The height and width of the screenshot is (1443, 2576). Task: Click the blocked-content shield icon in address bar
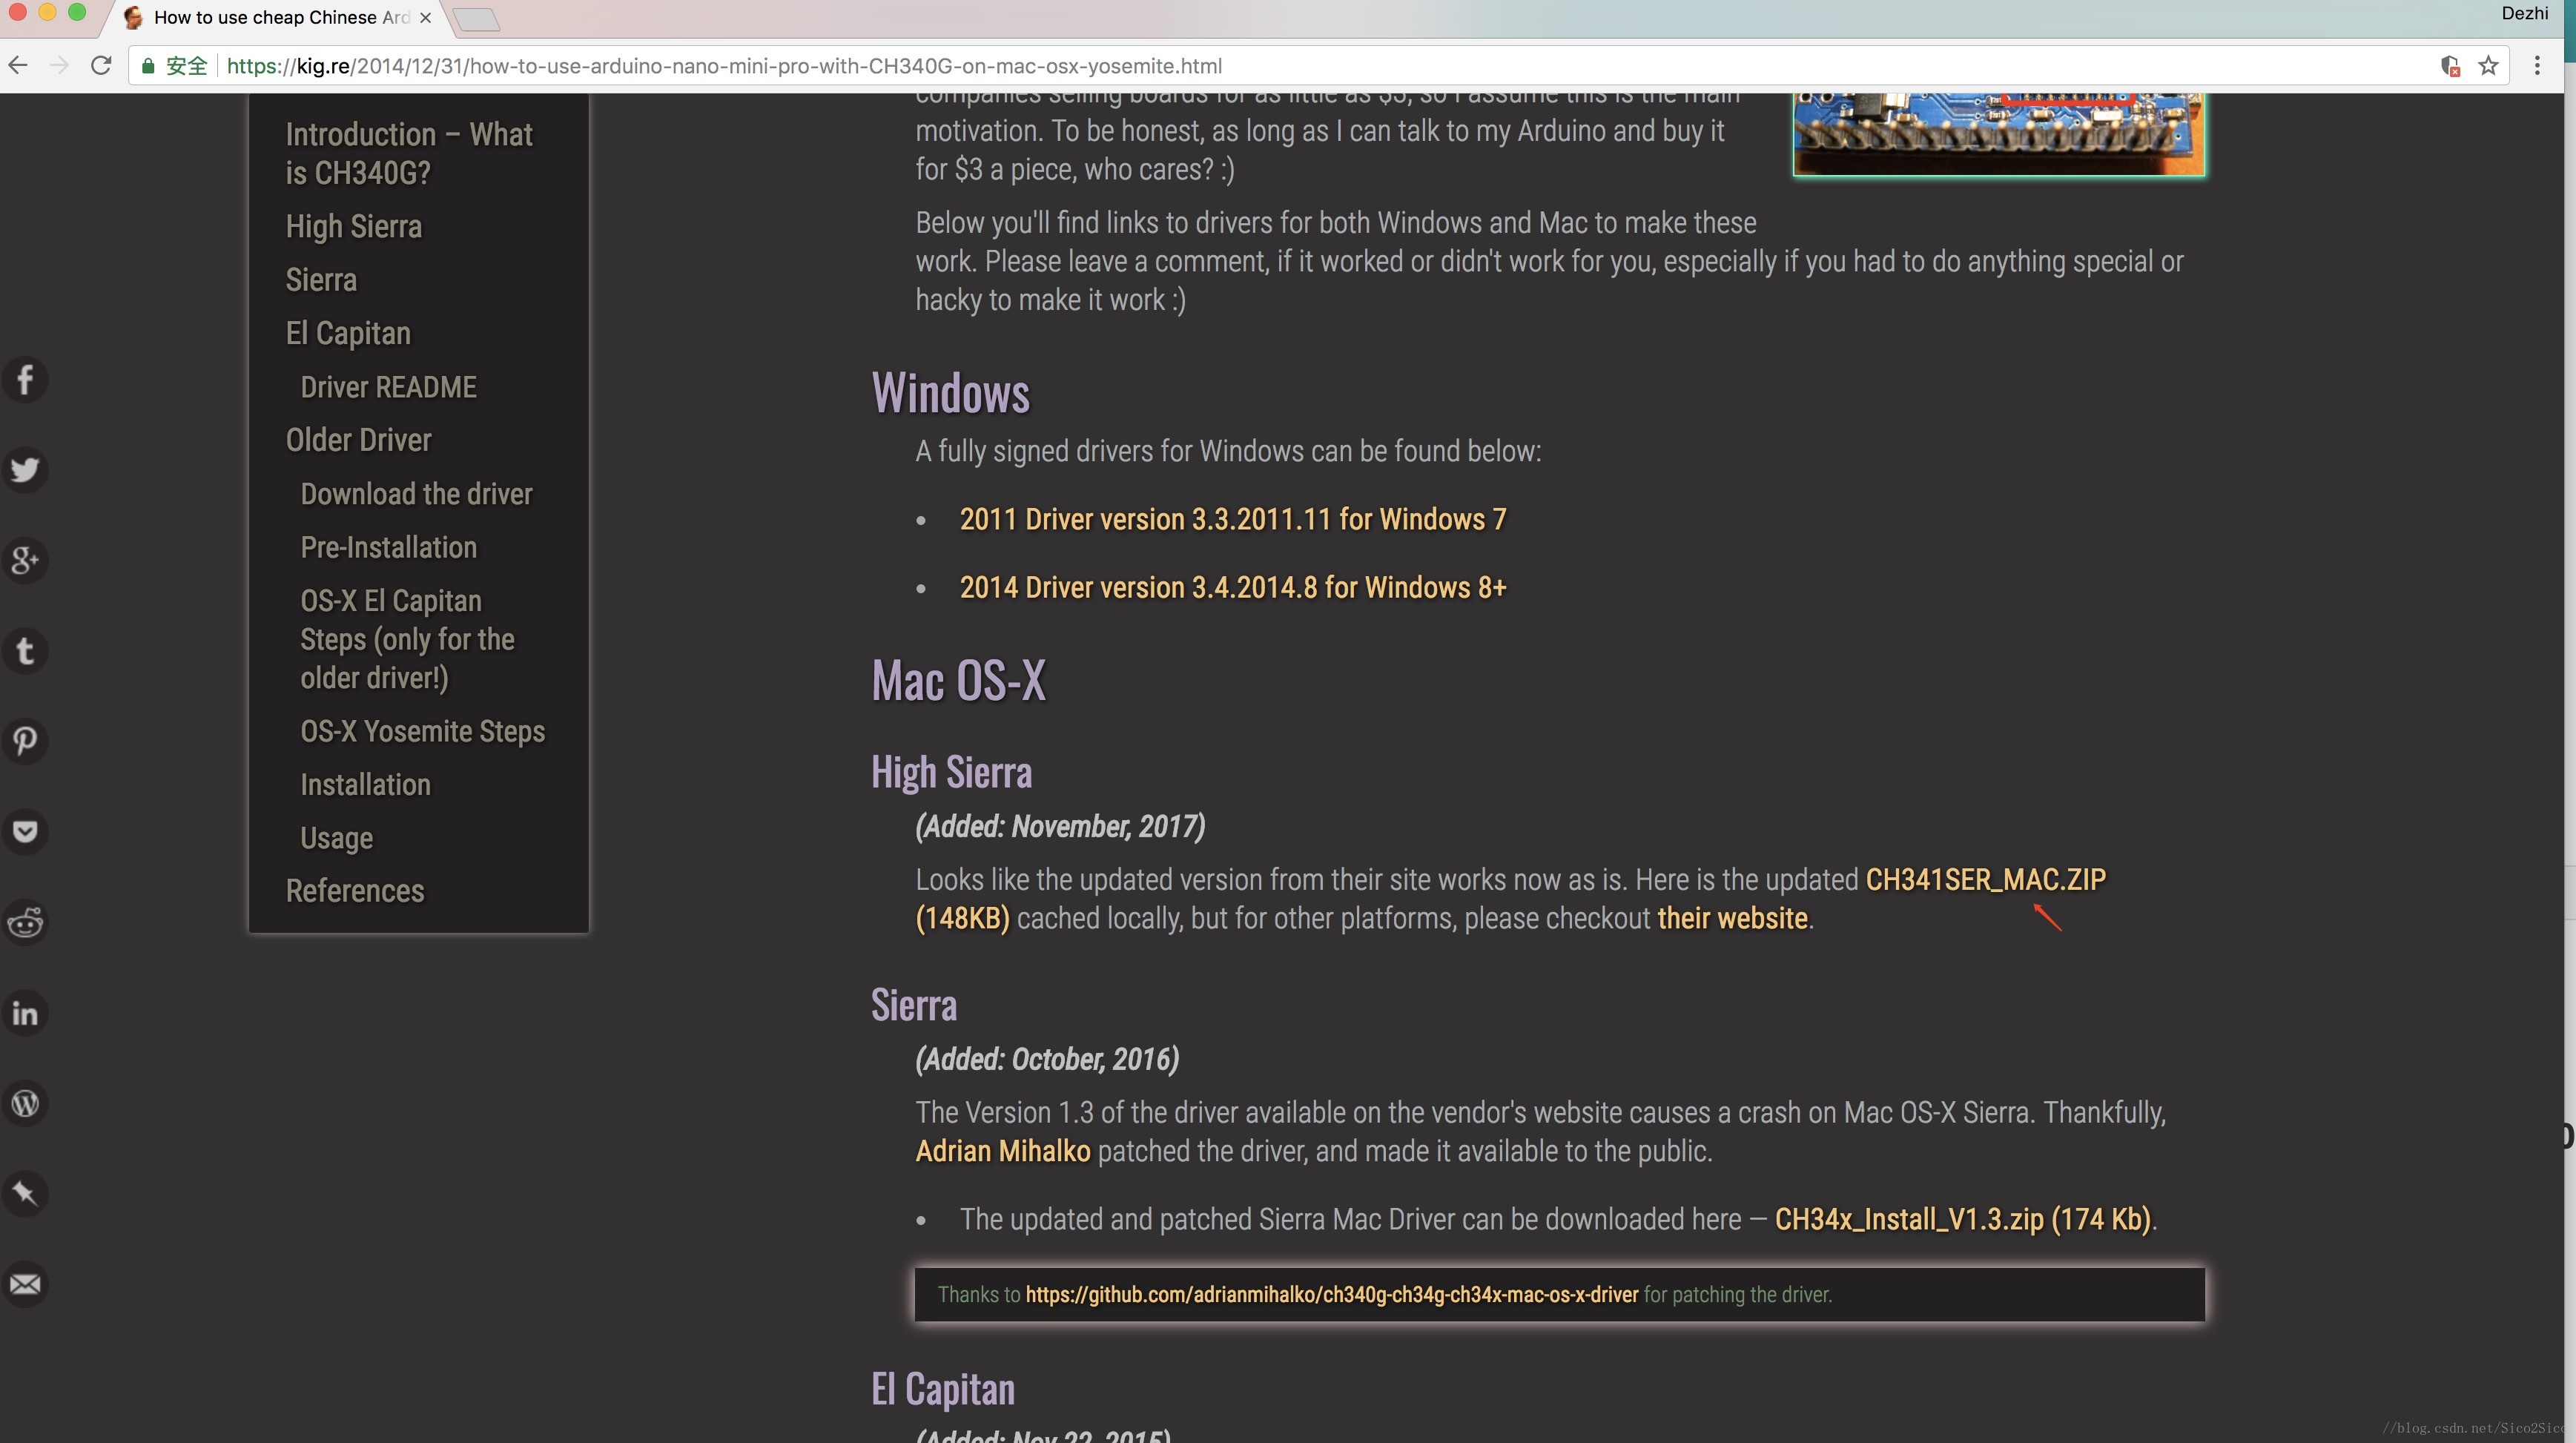(x=2450, y=66)
